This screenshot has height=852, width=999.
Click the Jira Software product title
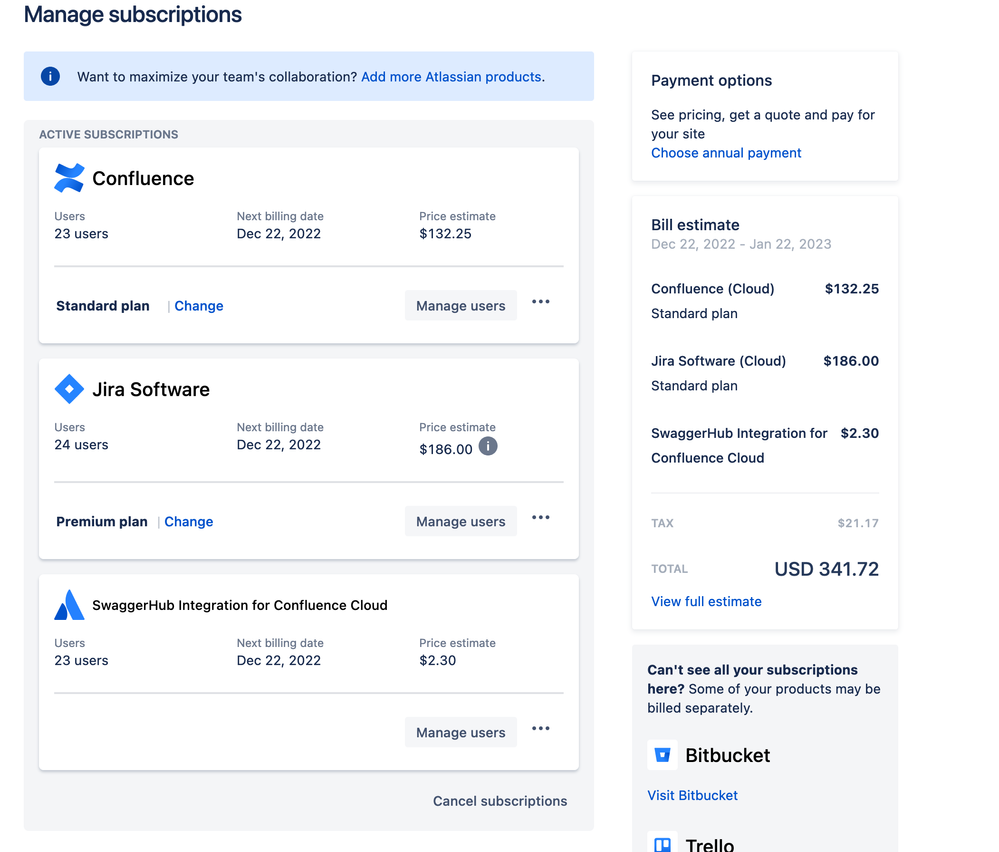point(151,389)
